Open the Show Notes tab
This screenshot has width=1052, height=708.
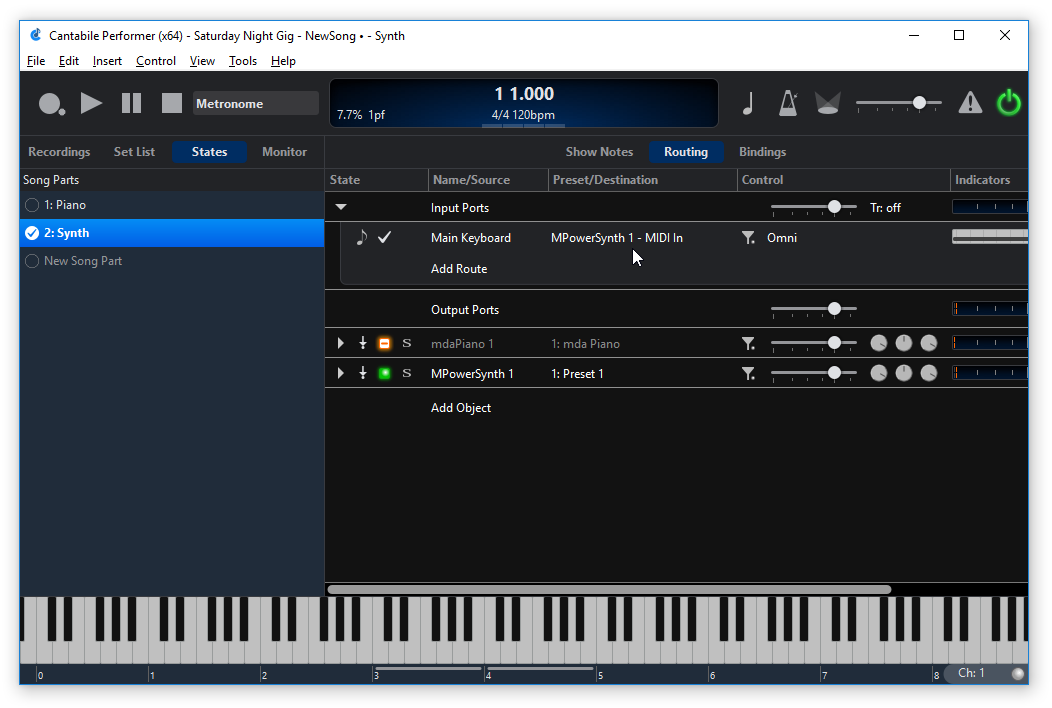[599, 152]
